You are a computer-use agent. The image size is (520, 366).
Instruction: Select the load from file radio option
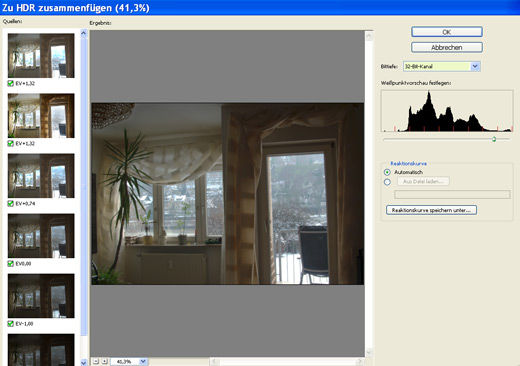[x=387, y=182]
